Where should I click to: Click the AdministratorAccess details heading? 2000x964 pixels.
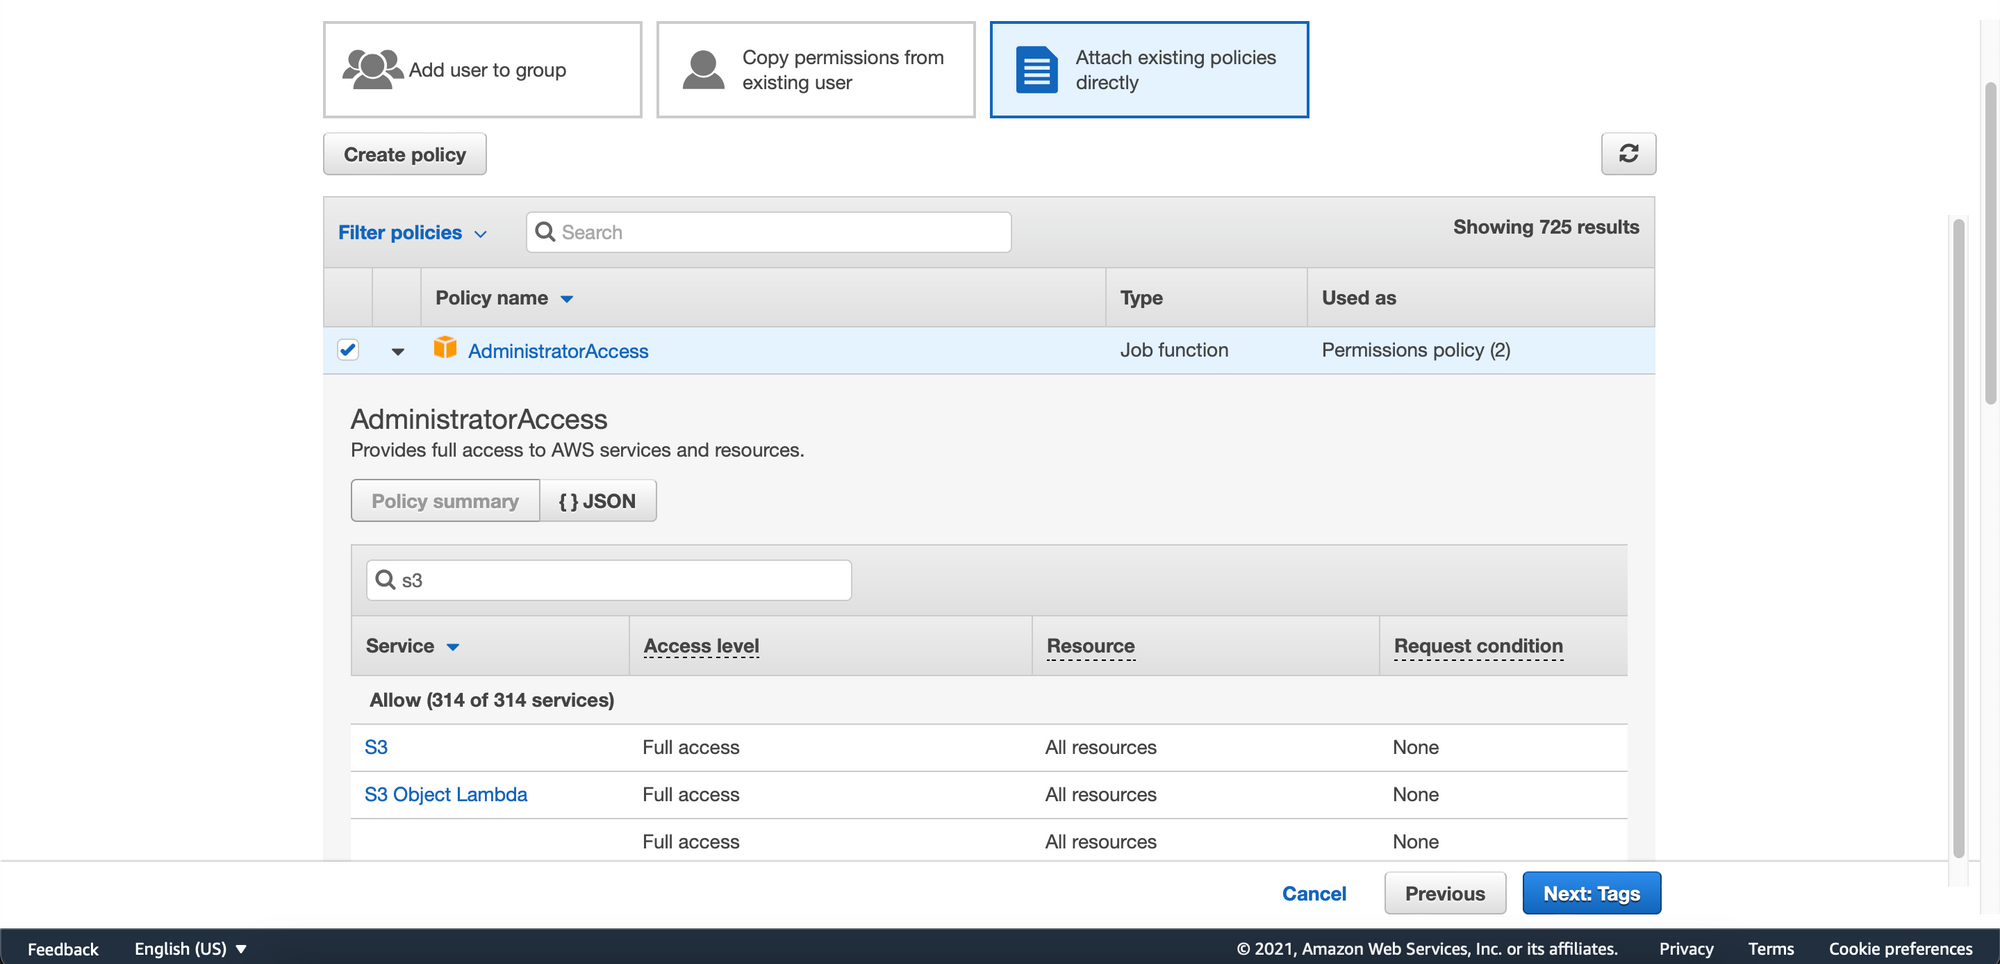[479, 419]
